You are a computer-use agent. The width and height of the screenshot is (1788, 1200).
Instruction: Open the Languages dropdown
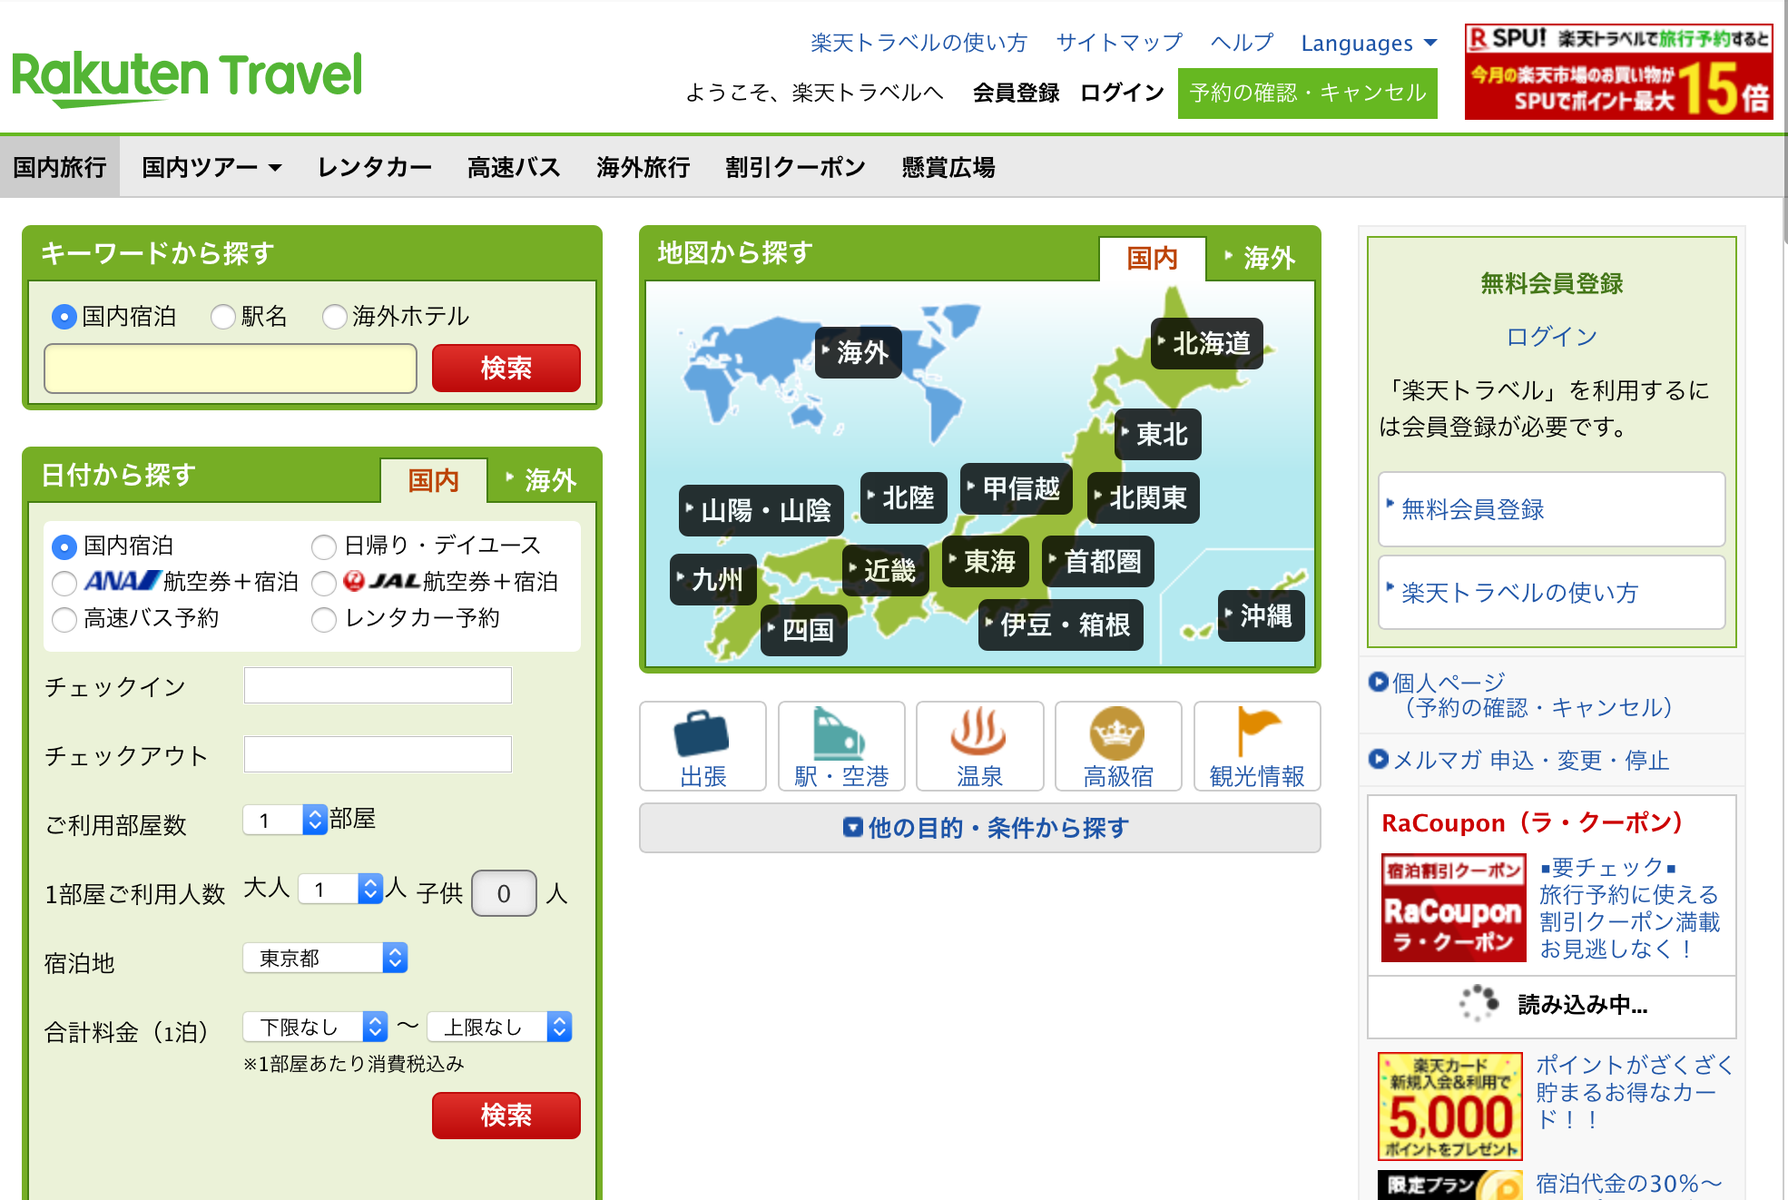[1368, 43]
